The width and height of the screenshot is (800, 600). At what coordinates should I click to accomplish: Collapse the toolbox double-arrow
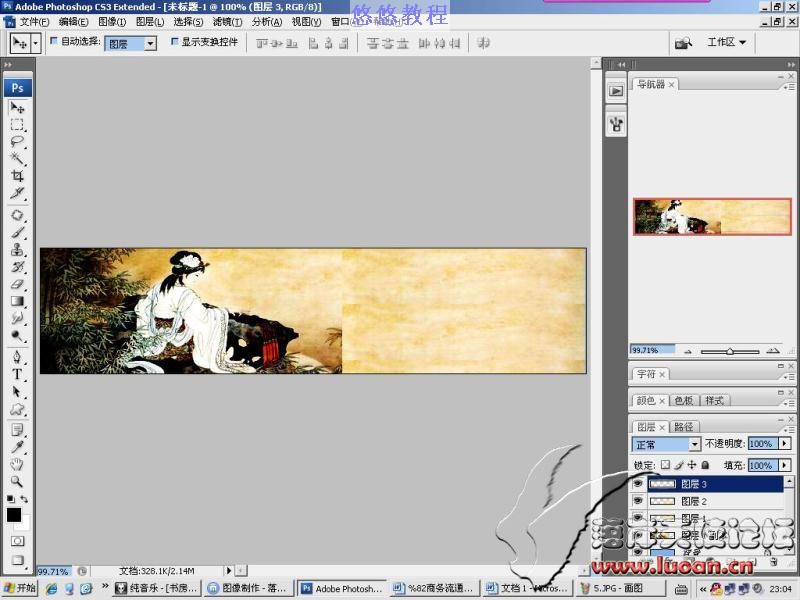[8, 65]
